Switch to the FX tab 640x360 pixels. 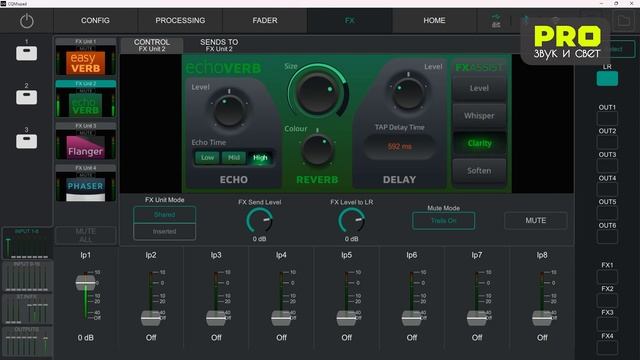pos(350,20)
